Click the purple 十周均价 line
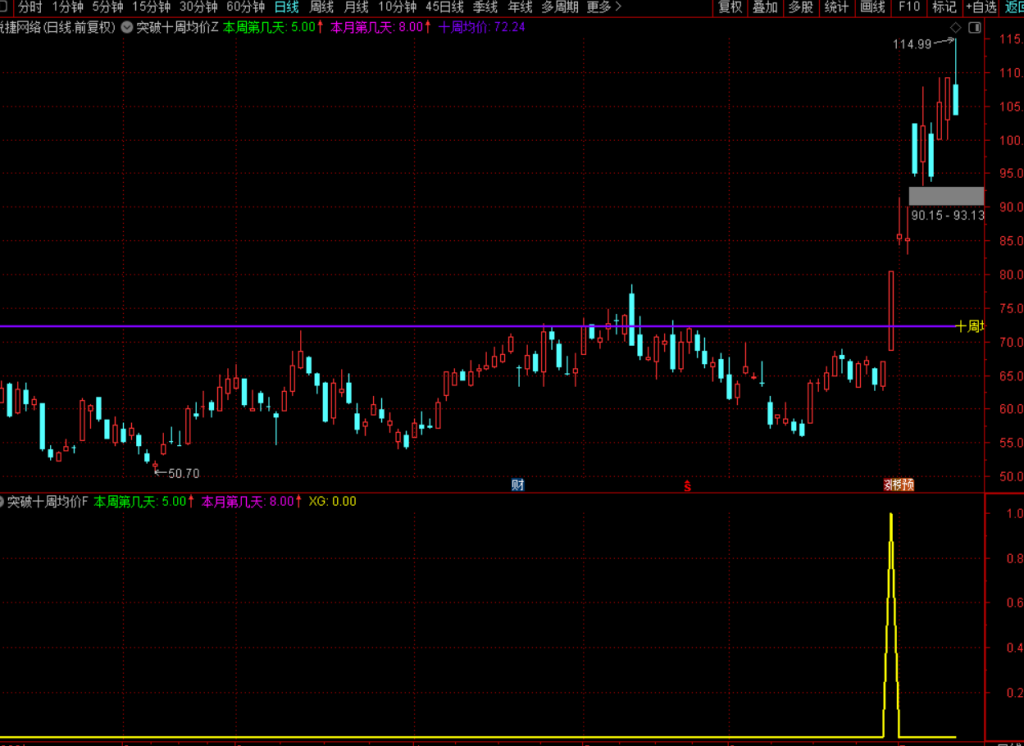This screenshot has height=746, width=1024. [477, 326]
